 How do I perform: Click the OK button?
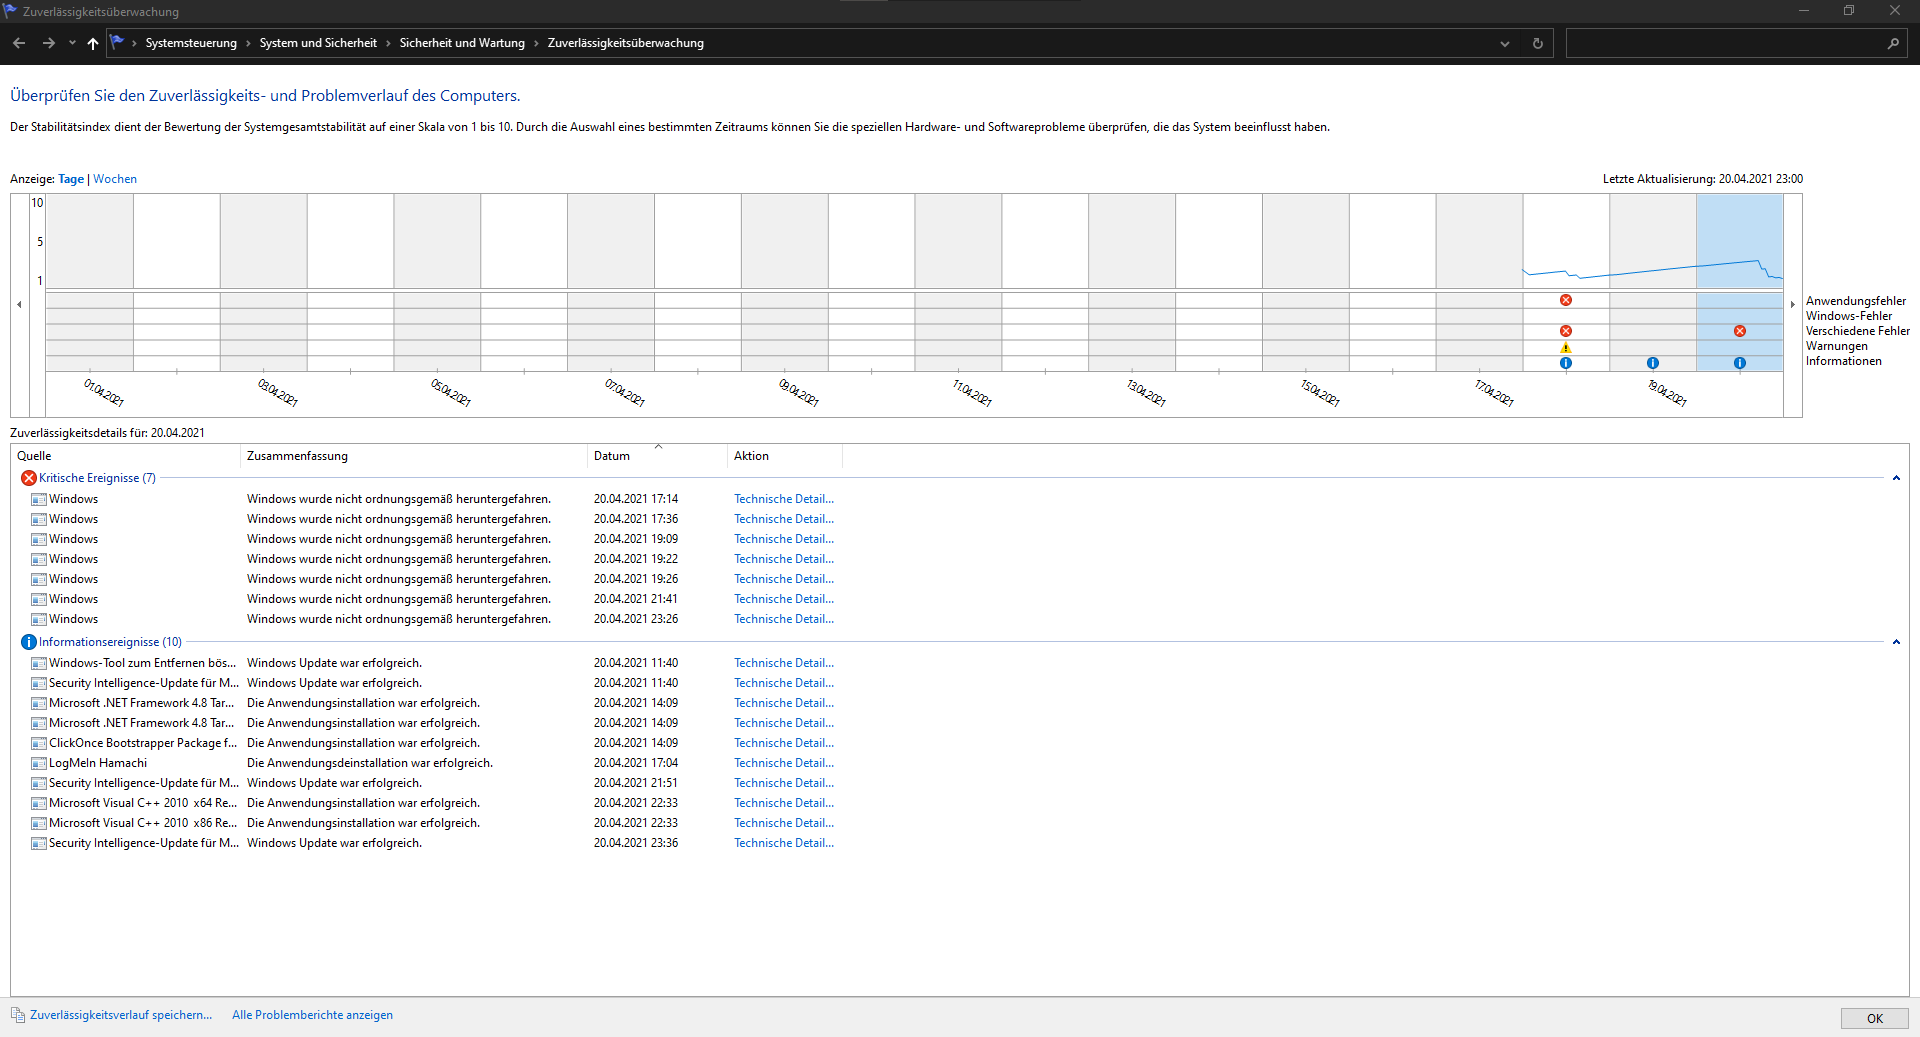(x=1874, y=1018)
